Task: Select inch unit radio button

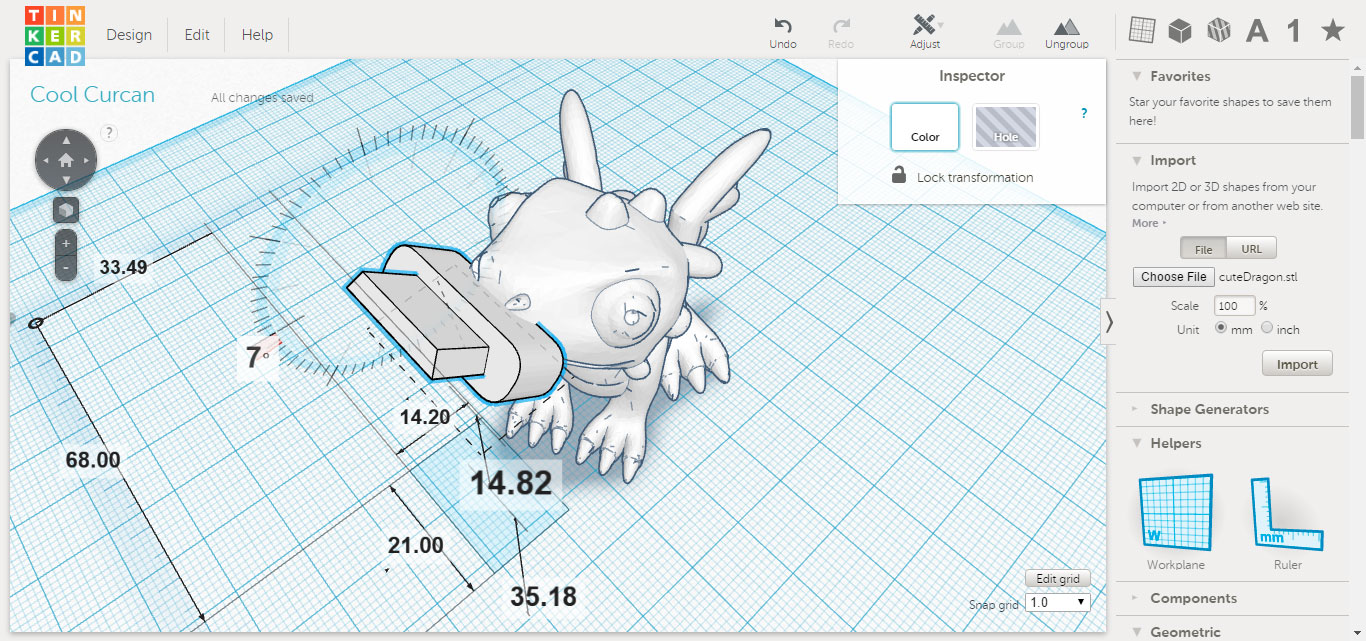Action: [x=1267, y=328]
